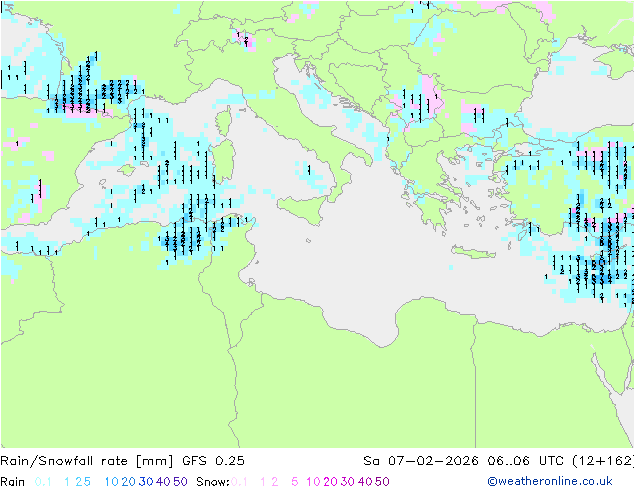
Task: Select the Snow legend 40 value
Action: [x=365, y=482]
